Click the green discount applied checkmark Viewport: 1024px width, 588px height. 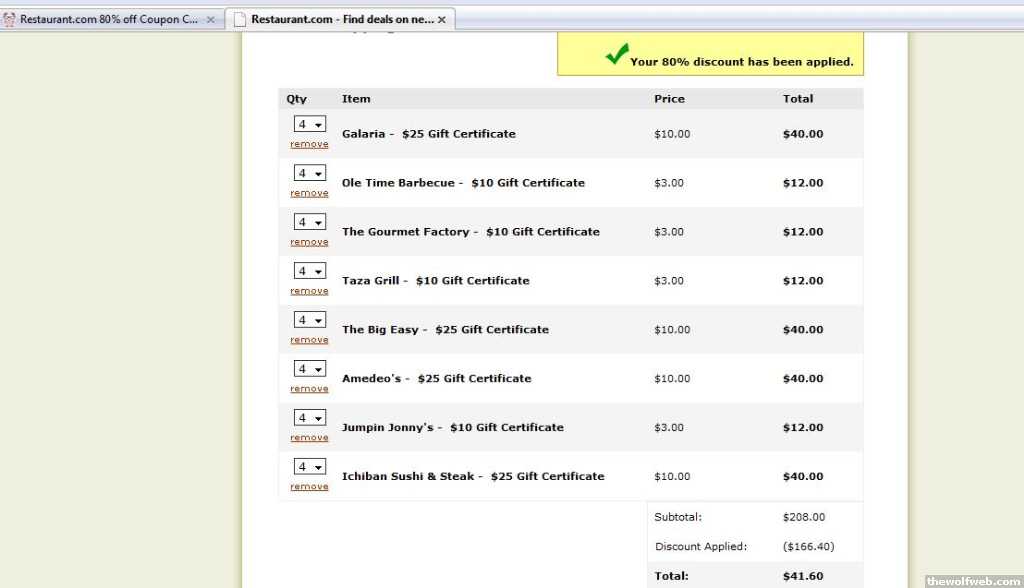(x=617, y=55)
